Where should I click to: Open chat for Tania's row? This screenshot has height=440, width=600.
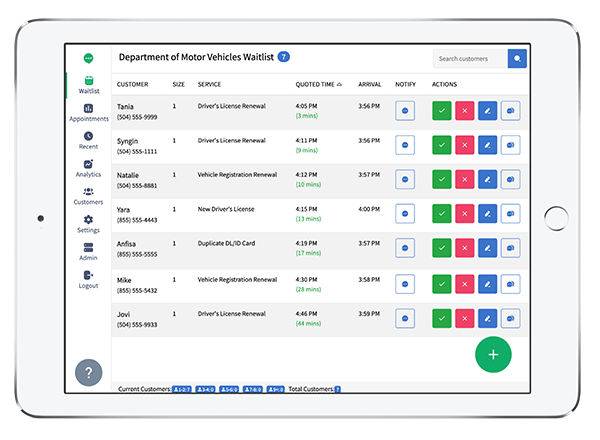click(x=510, y=111)
